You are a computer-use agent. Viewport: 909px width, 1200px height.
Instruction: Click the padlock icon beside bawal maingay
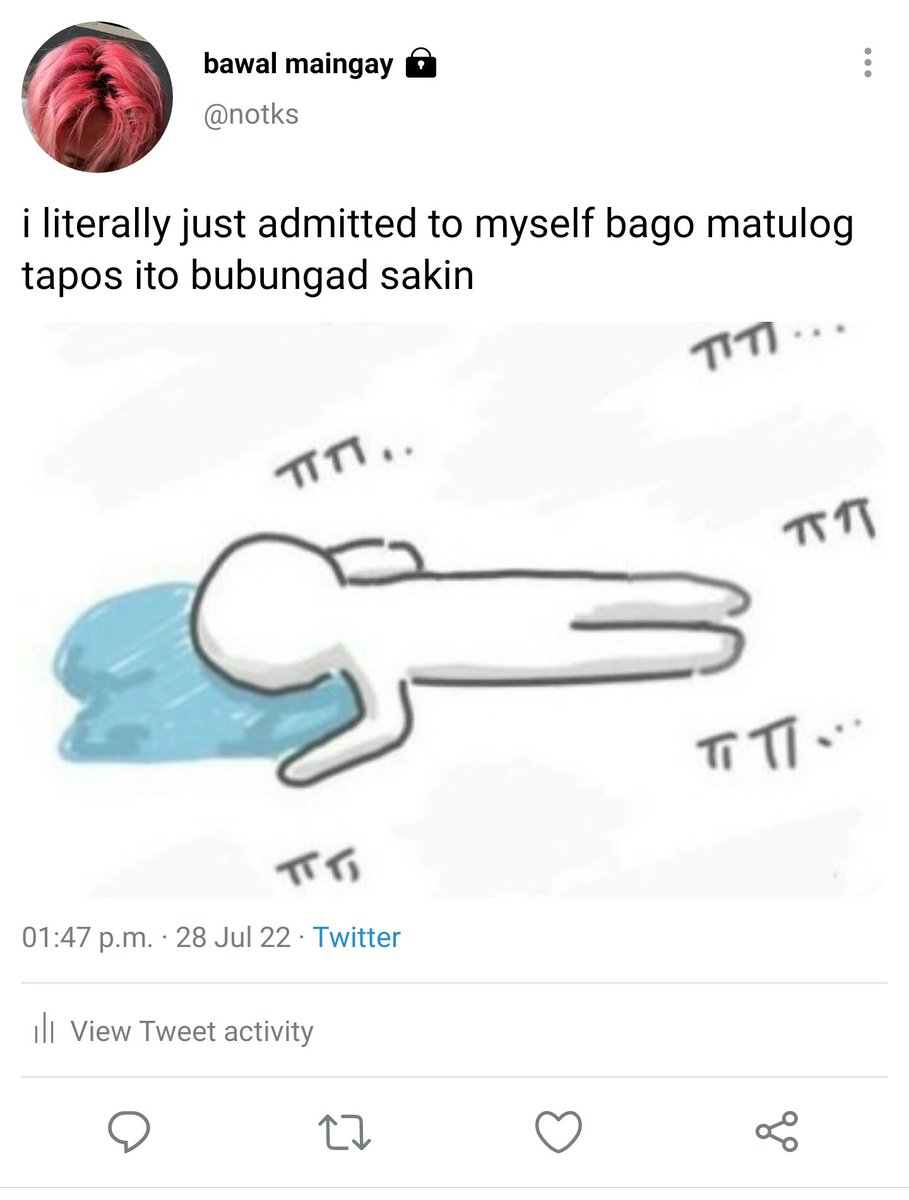coord(421,66)
